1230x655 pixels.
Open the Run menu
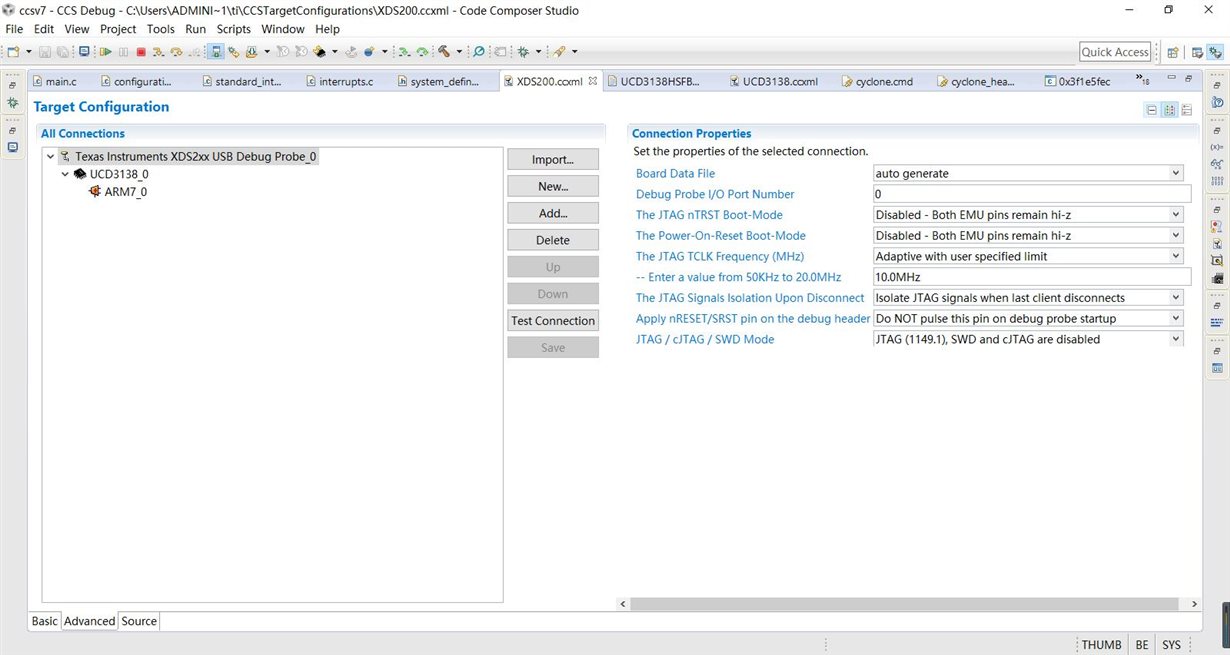195,29
